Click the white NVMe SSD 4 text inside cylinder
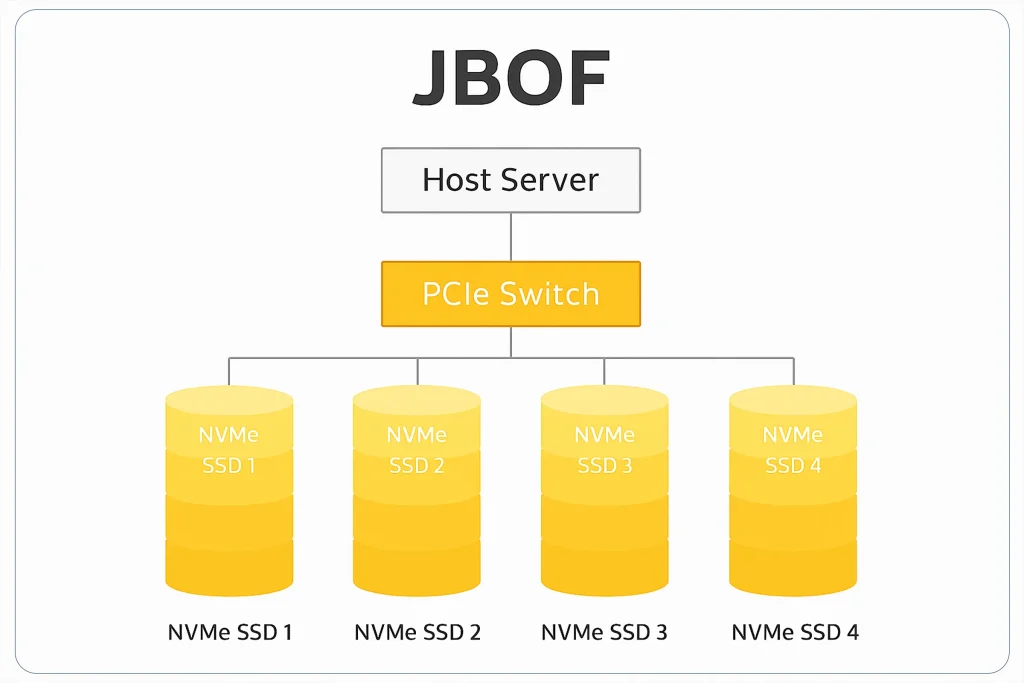This screenshot has height=683, width=1024. [793, 450]
